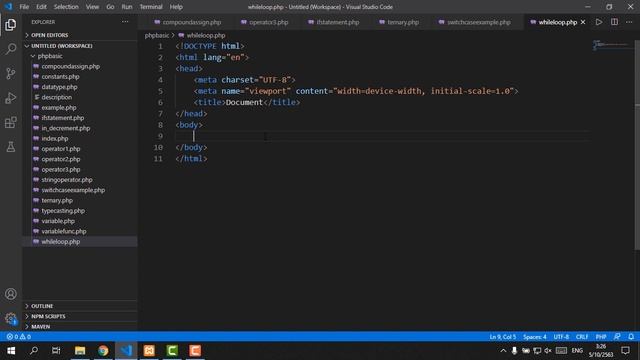Open the Go menu
640x360 pixels.
tap(110, 7)
